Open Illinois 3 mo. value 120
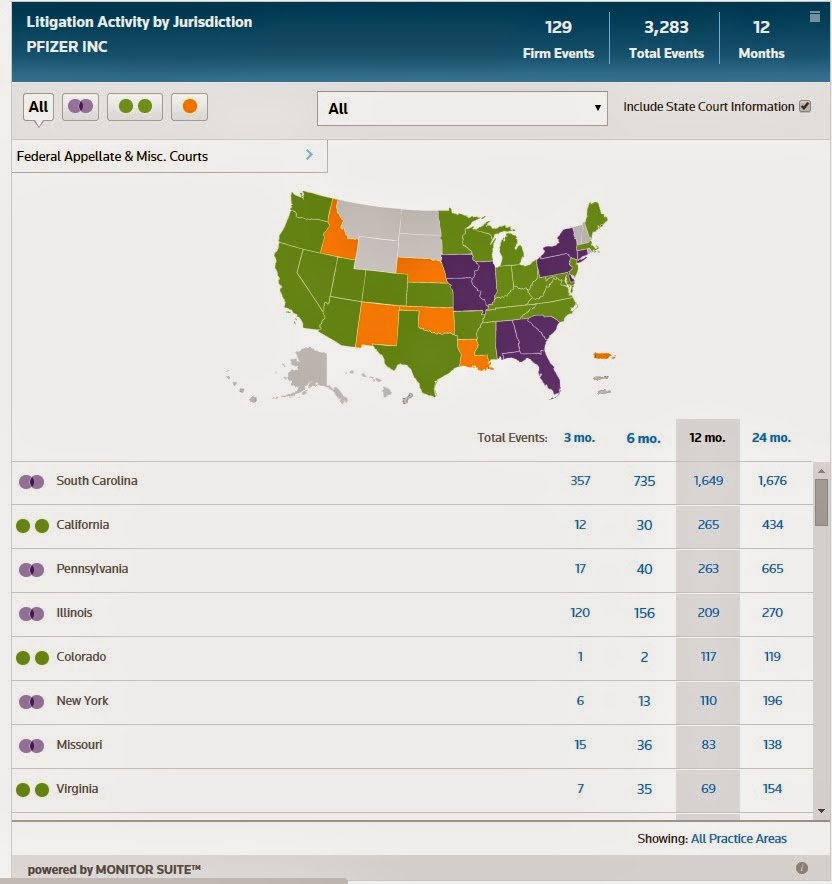Image resolution: width=832 pixels, height=884 pixels. [580, 613]
